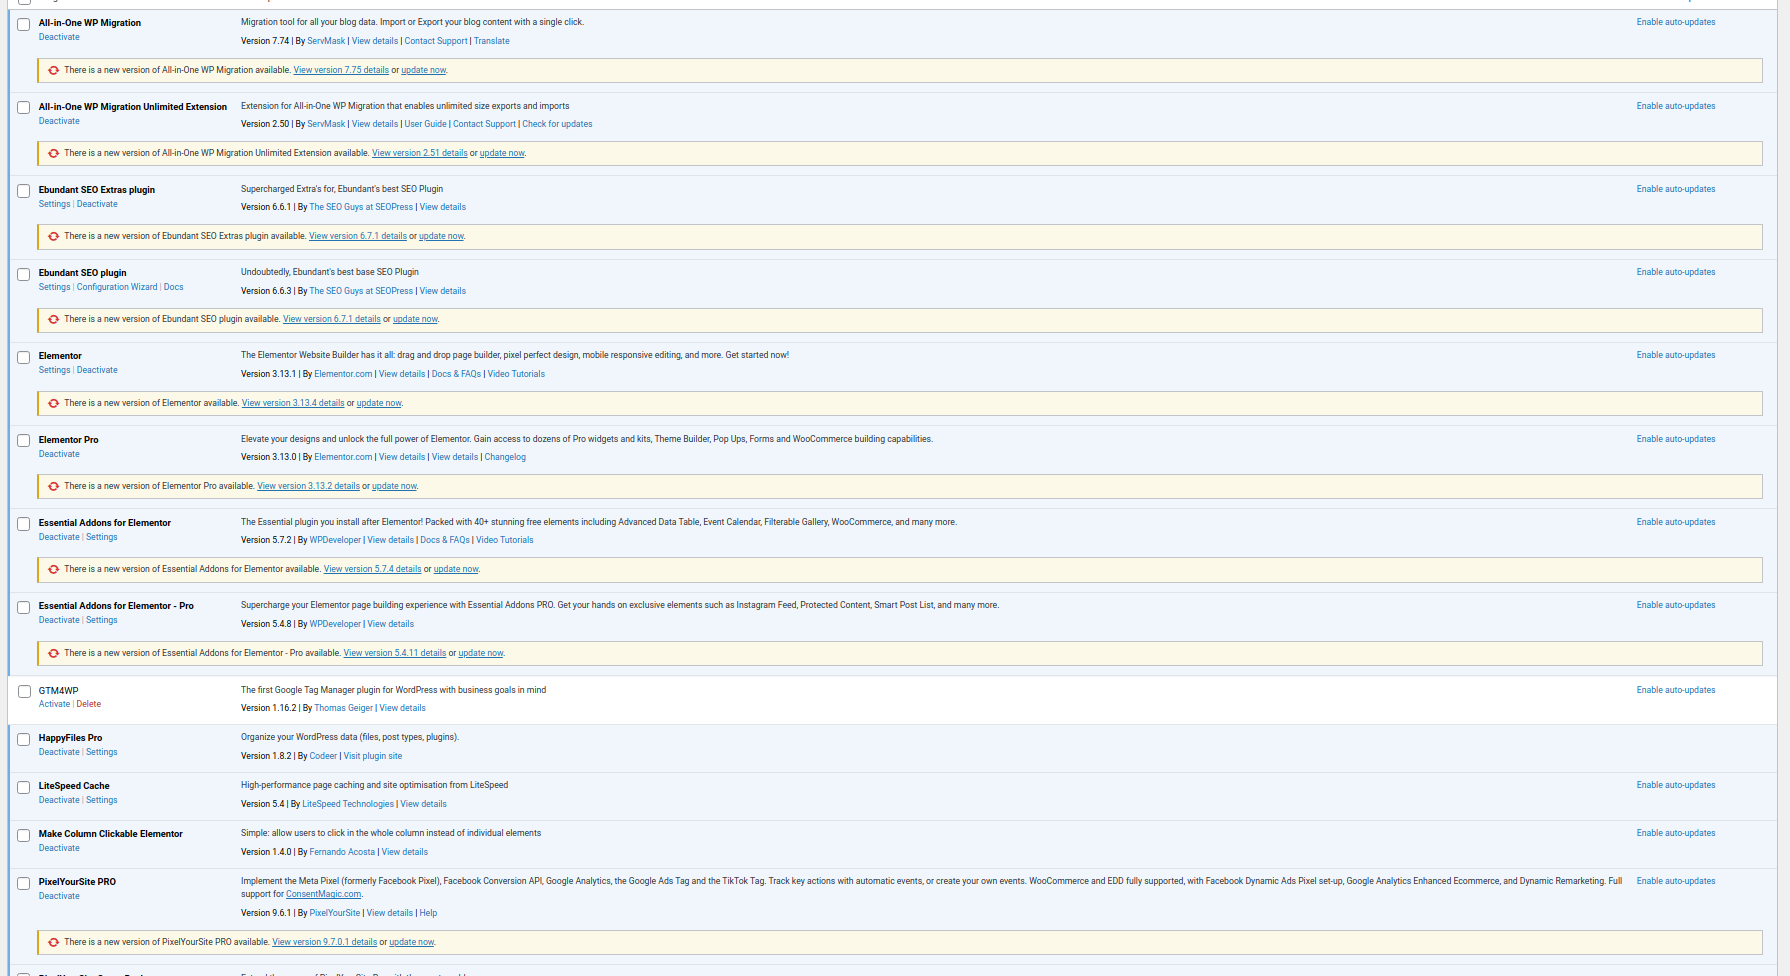1790x976 pixels.
Task: View version 9.7.0.1 details for PixelYourSite
Action: click(x=324, y=942)
